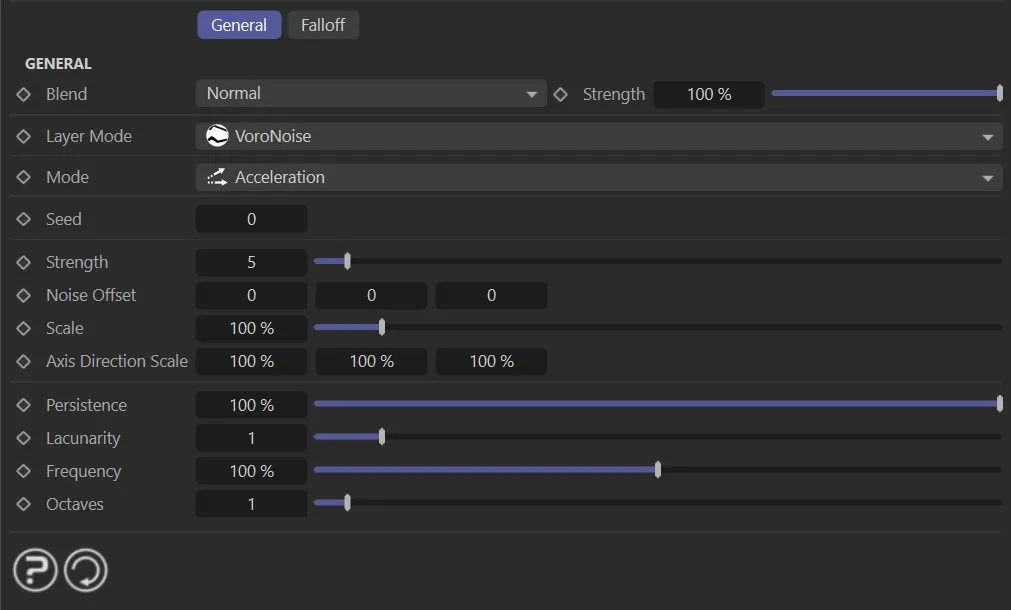Switch to the Falloff tab
Screen dimensions: 1011x610
pos(323,25)
